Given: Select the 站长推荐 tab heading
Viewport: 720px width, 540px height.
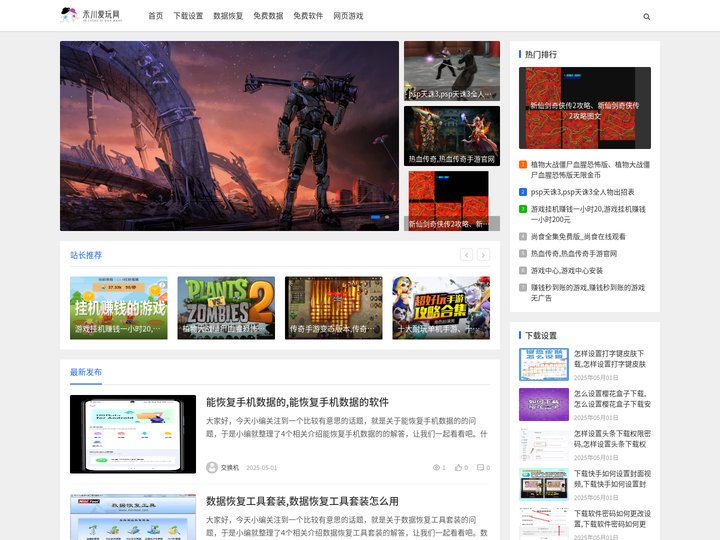Looking at the screenshot, I should (x=86, y=255).
